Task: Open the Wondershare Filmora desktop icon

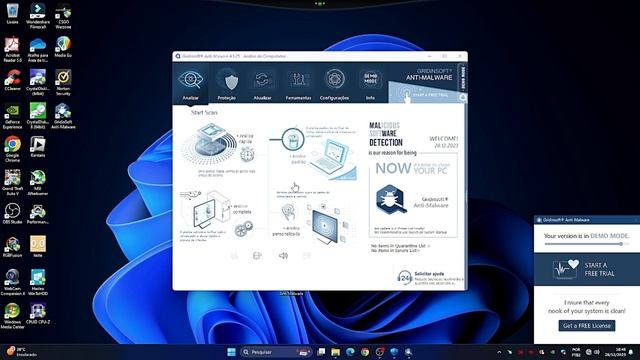Action: [38, 16]
